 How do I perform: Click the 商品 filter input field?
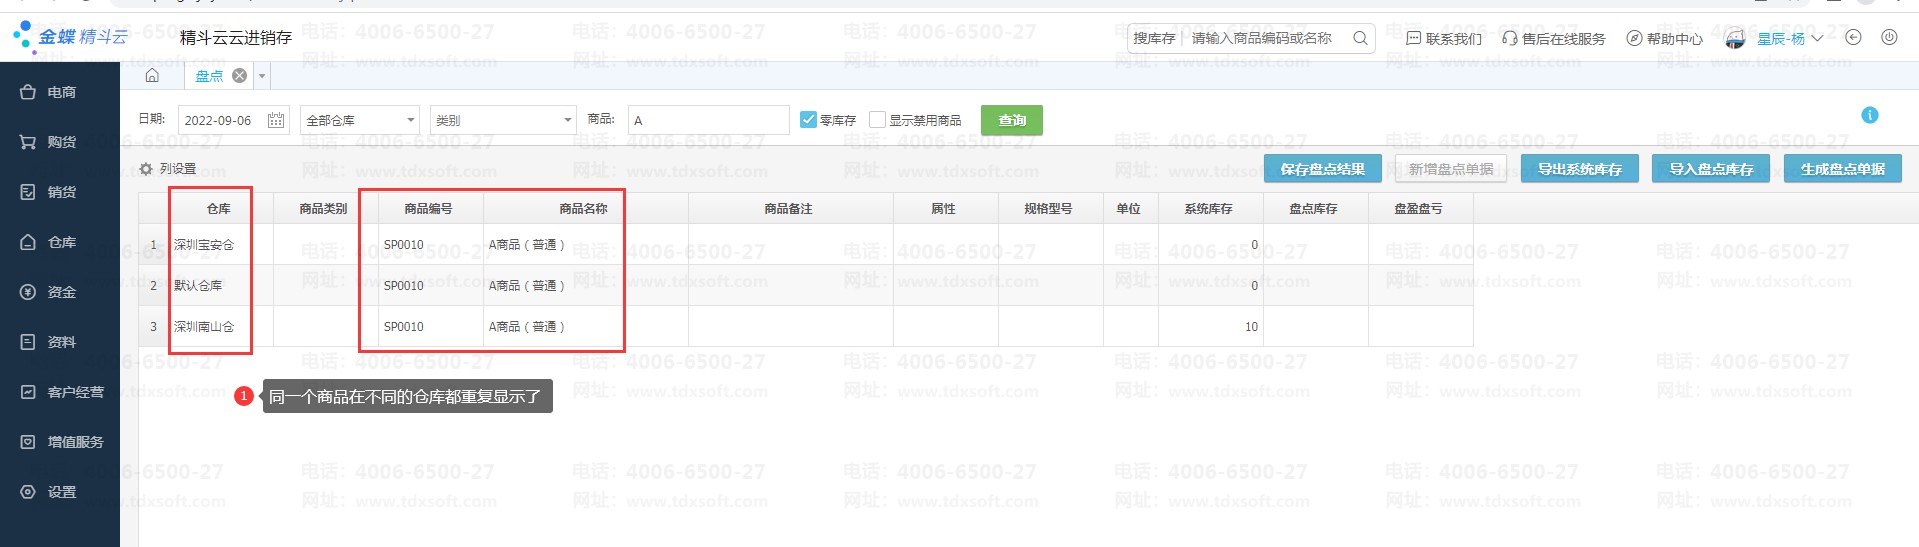[708, 120]
